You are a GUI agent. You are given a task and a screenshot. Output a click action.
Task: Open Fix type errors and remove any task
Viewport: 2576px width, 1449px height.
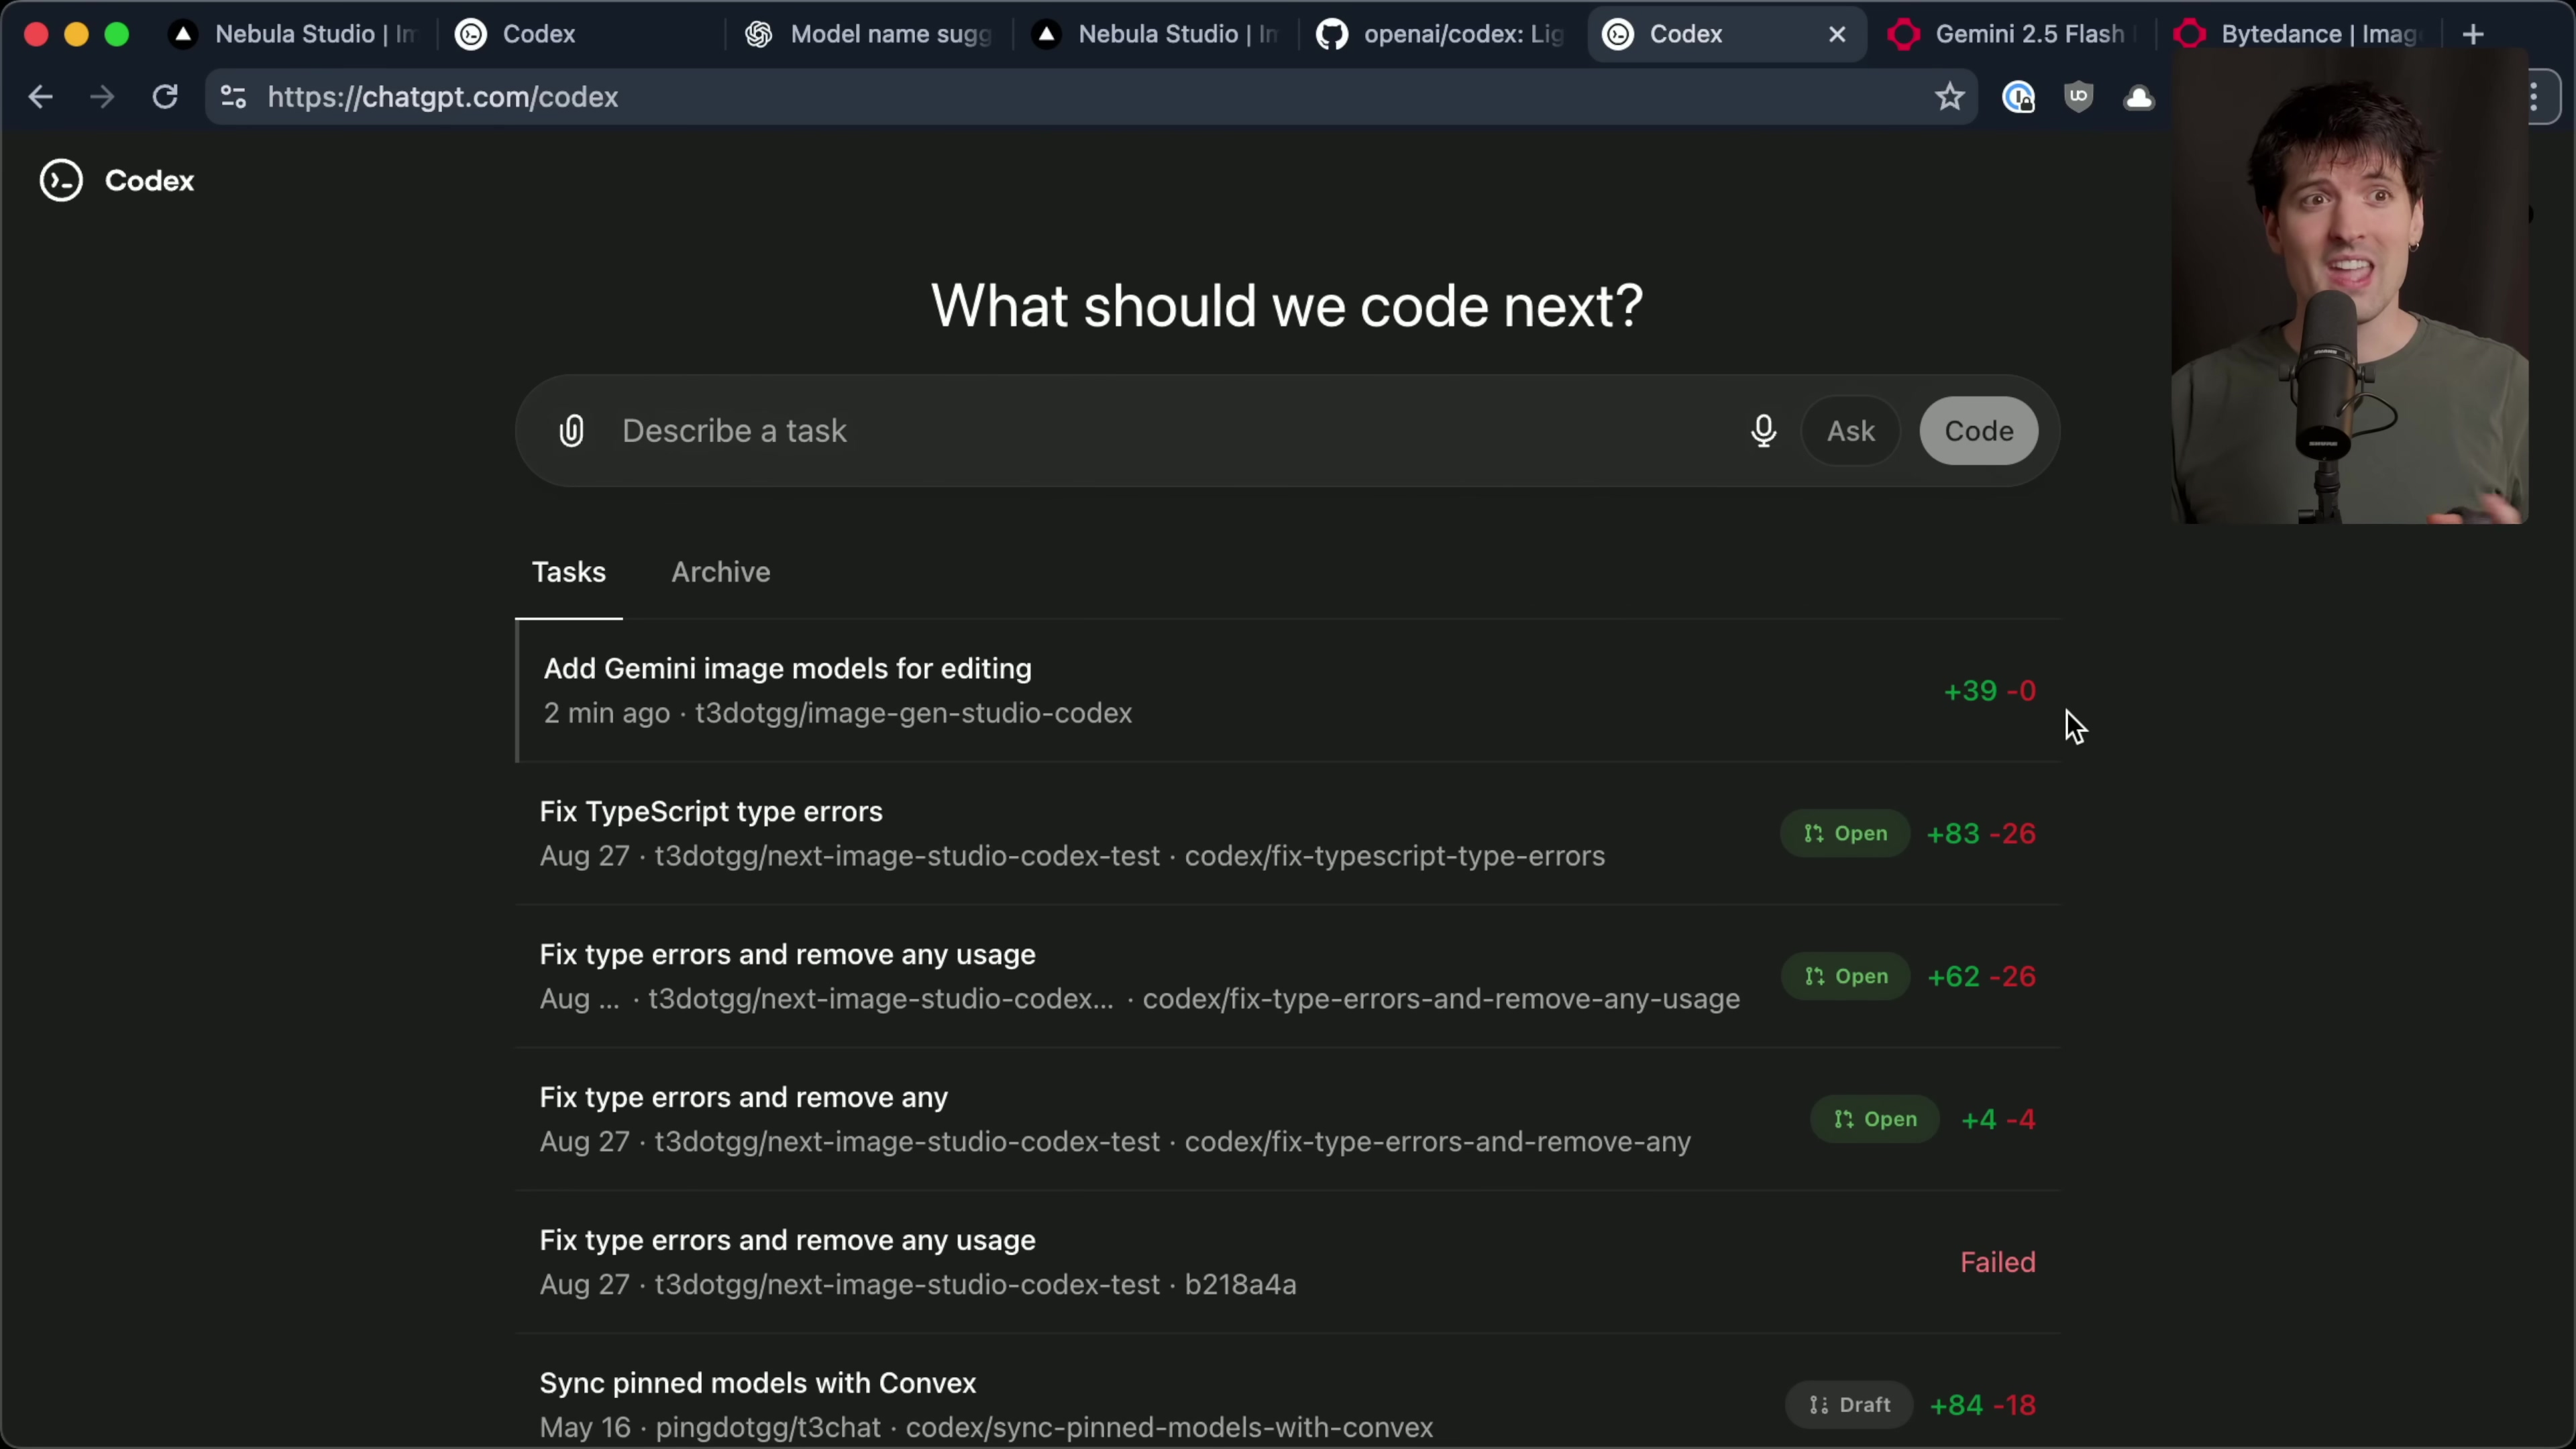pos(1288,1120)
